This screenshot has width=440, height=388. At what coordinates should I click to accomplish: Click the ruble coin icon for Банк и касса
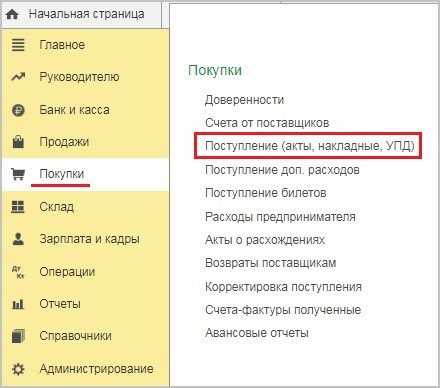click(18, 110)
